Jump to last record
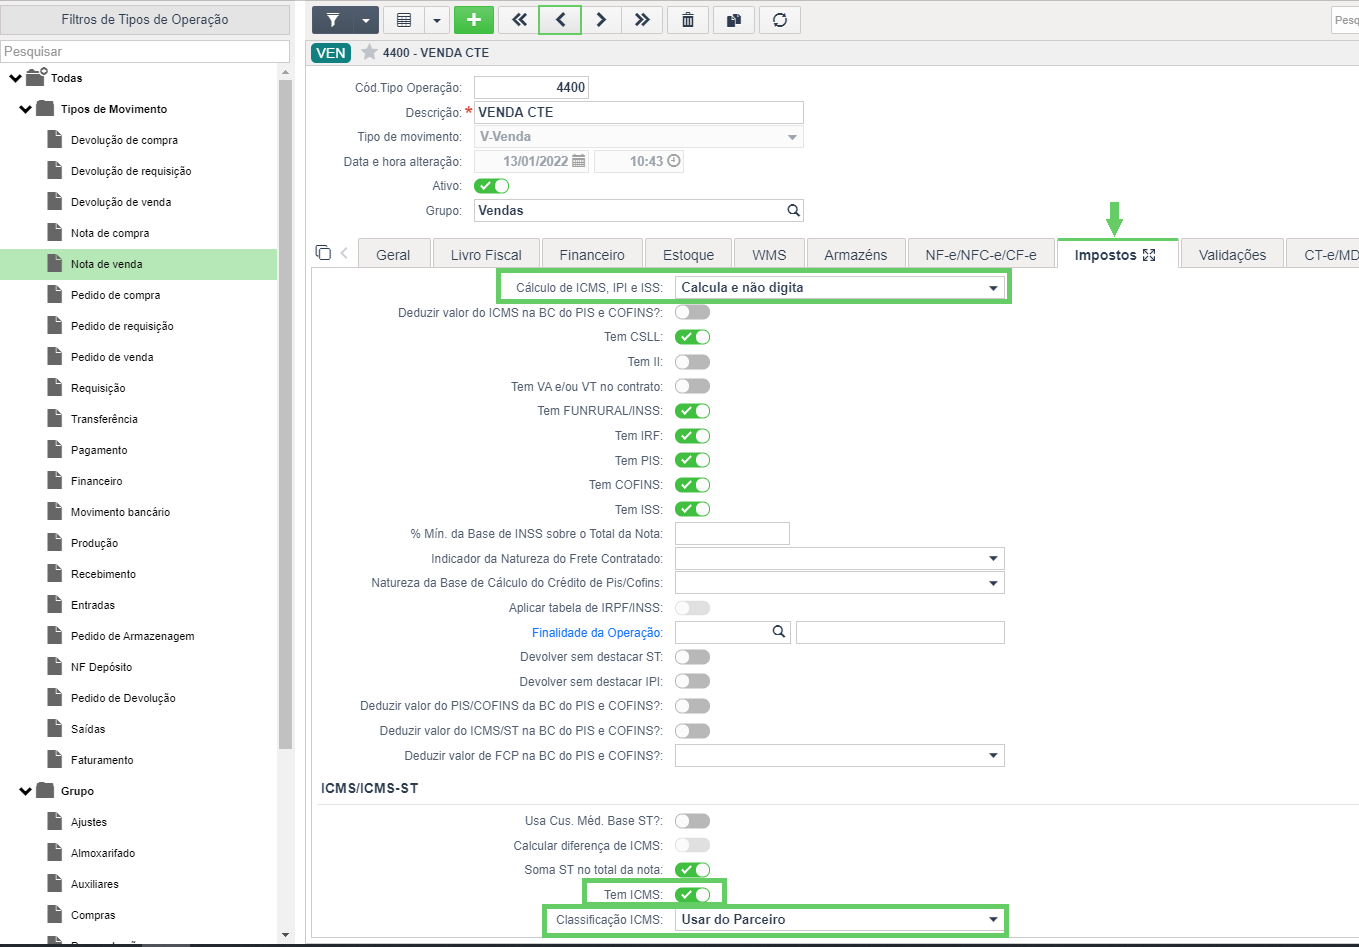Image resolution: width=1359 pixels, height=947 pixels. coord(642,20)
